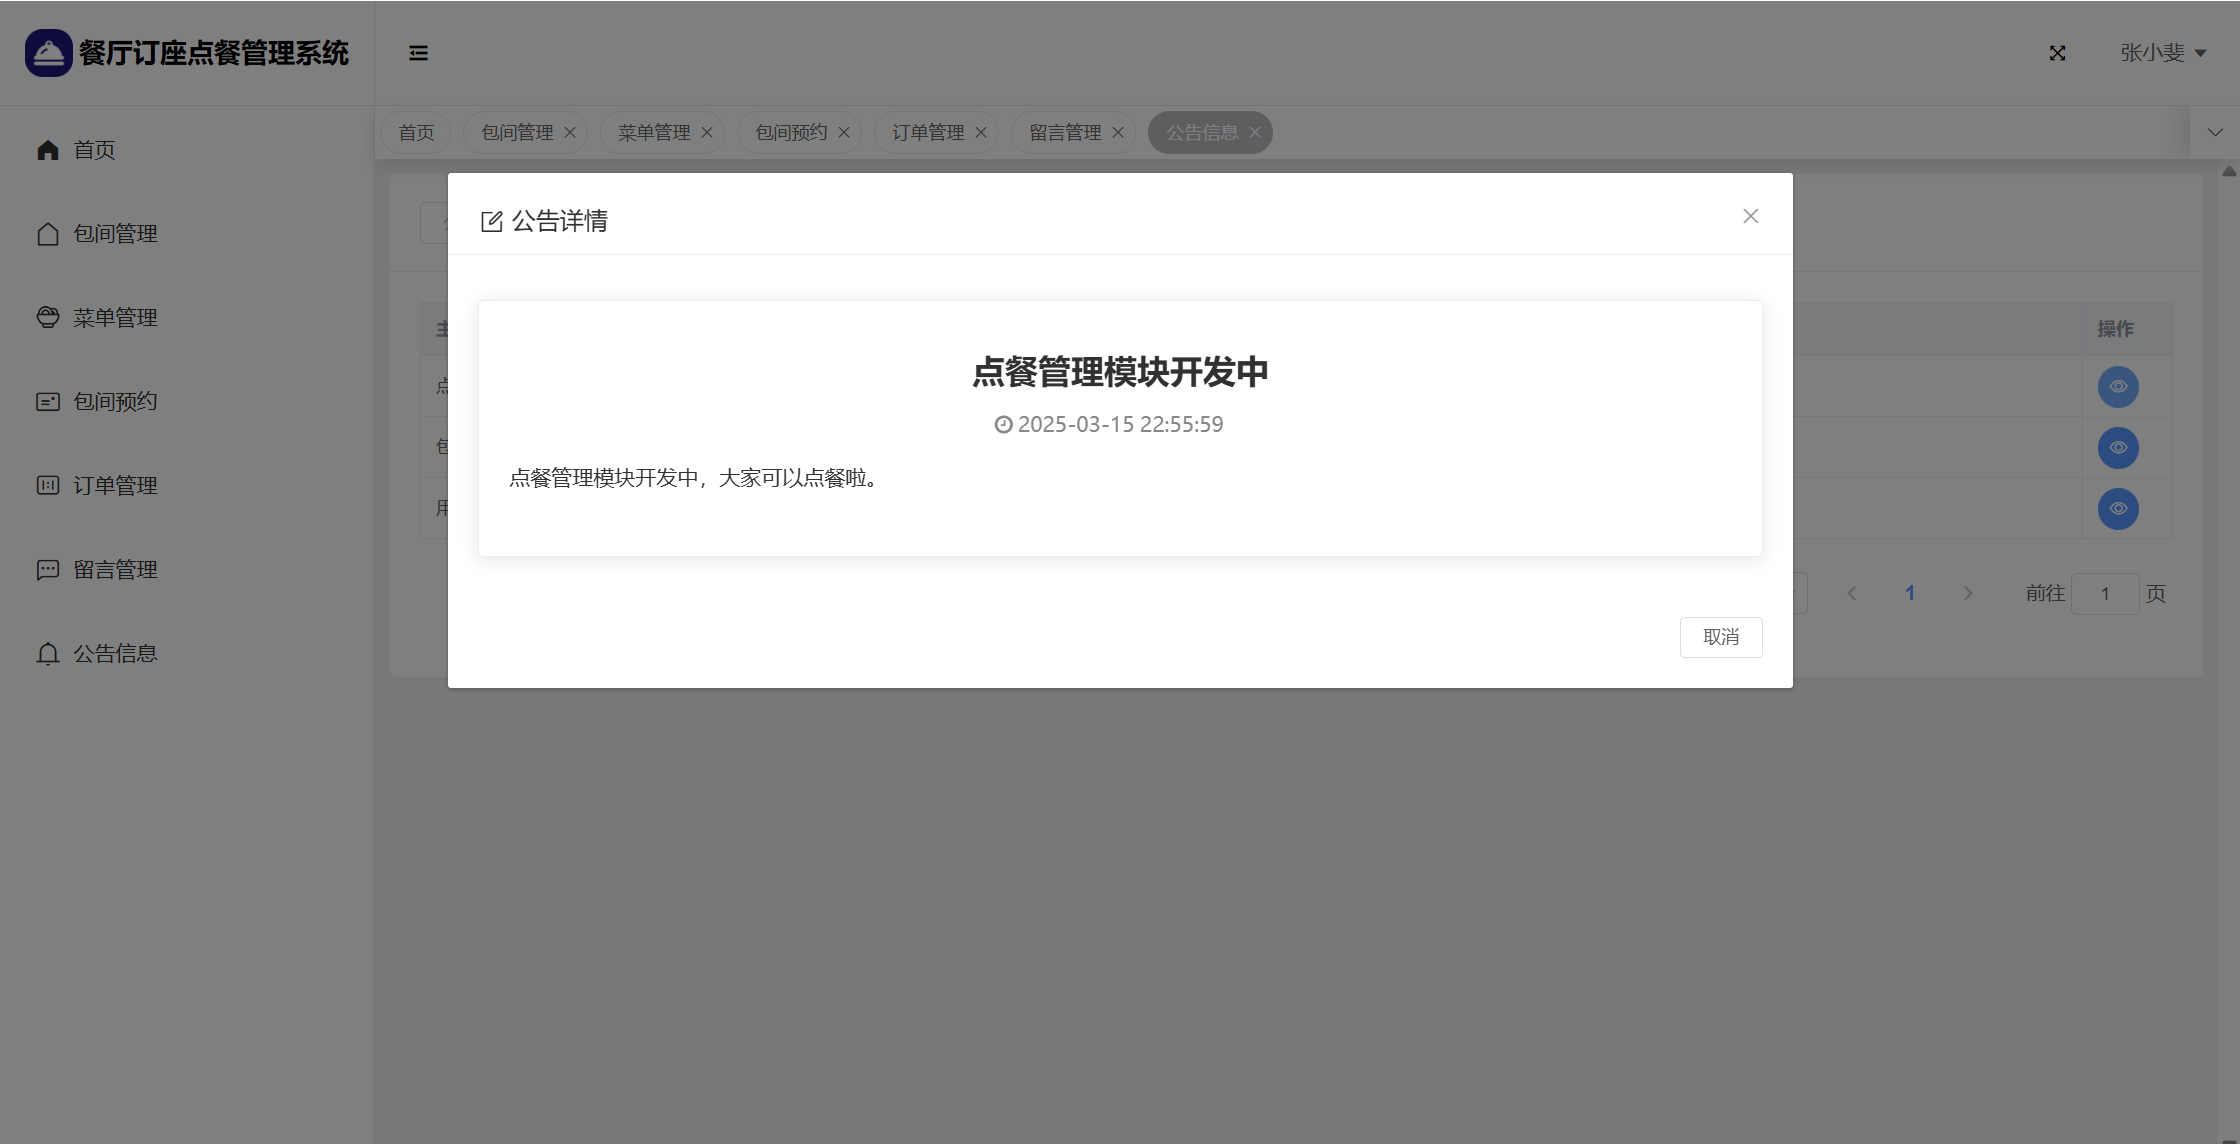This screenshot has height=1144, width=2240.
Task: Click the sidebar collapse hamburger icon
Action: tap(418, 53)
